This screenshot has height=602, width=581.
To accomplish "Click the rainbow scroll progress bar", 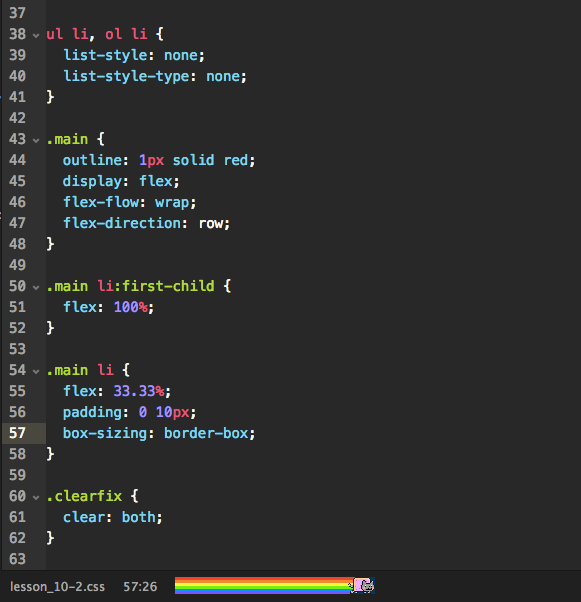I will pyautogui.click(x=275, y=585).
